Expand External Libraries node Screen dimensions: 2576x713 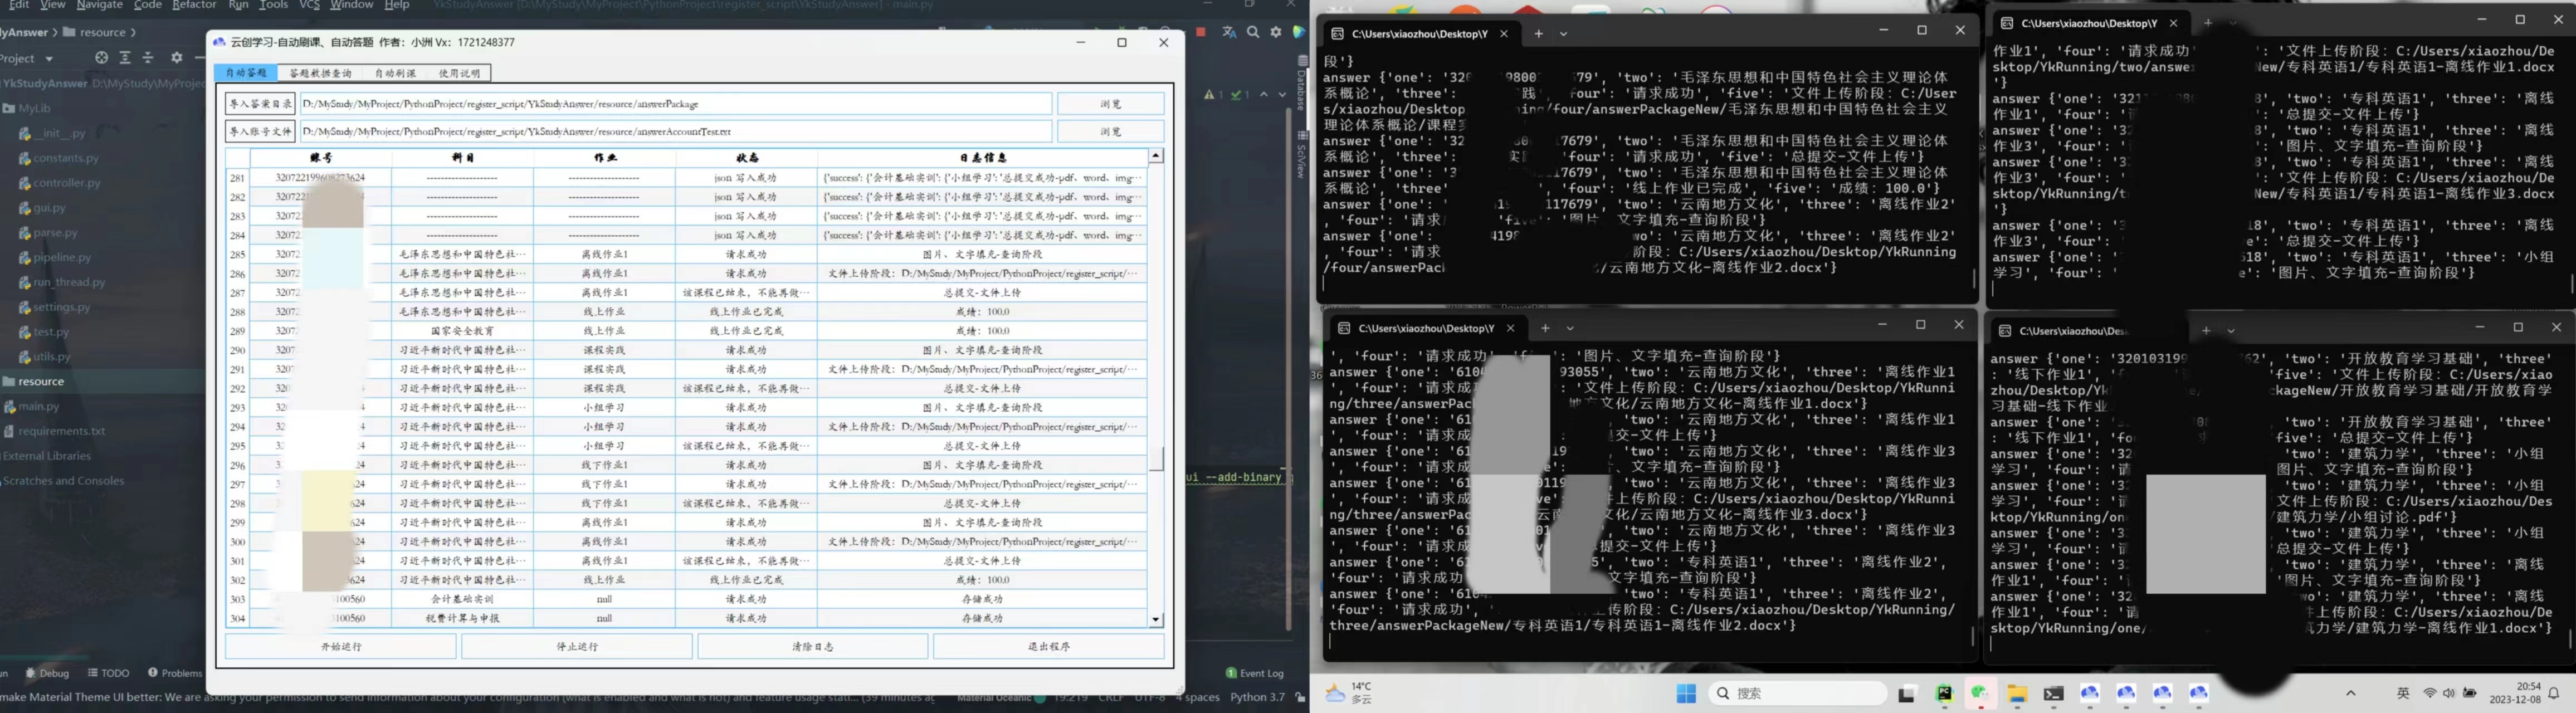[x=47, y=456]
